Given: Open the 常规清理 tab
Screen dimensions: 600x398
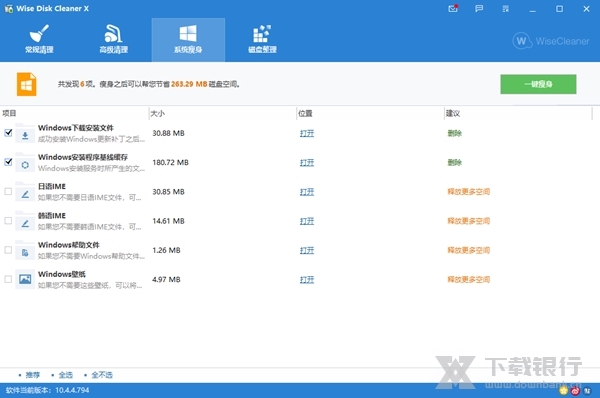Looking at the screenshot, I should [x=39, y=39].
